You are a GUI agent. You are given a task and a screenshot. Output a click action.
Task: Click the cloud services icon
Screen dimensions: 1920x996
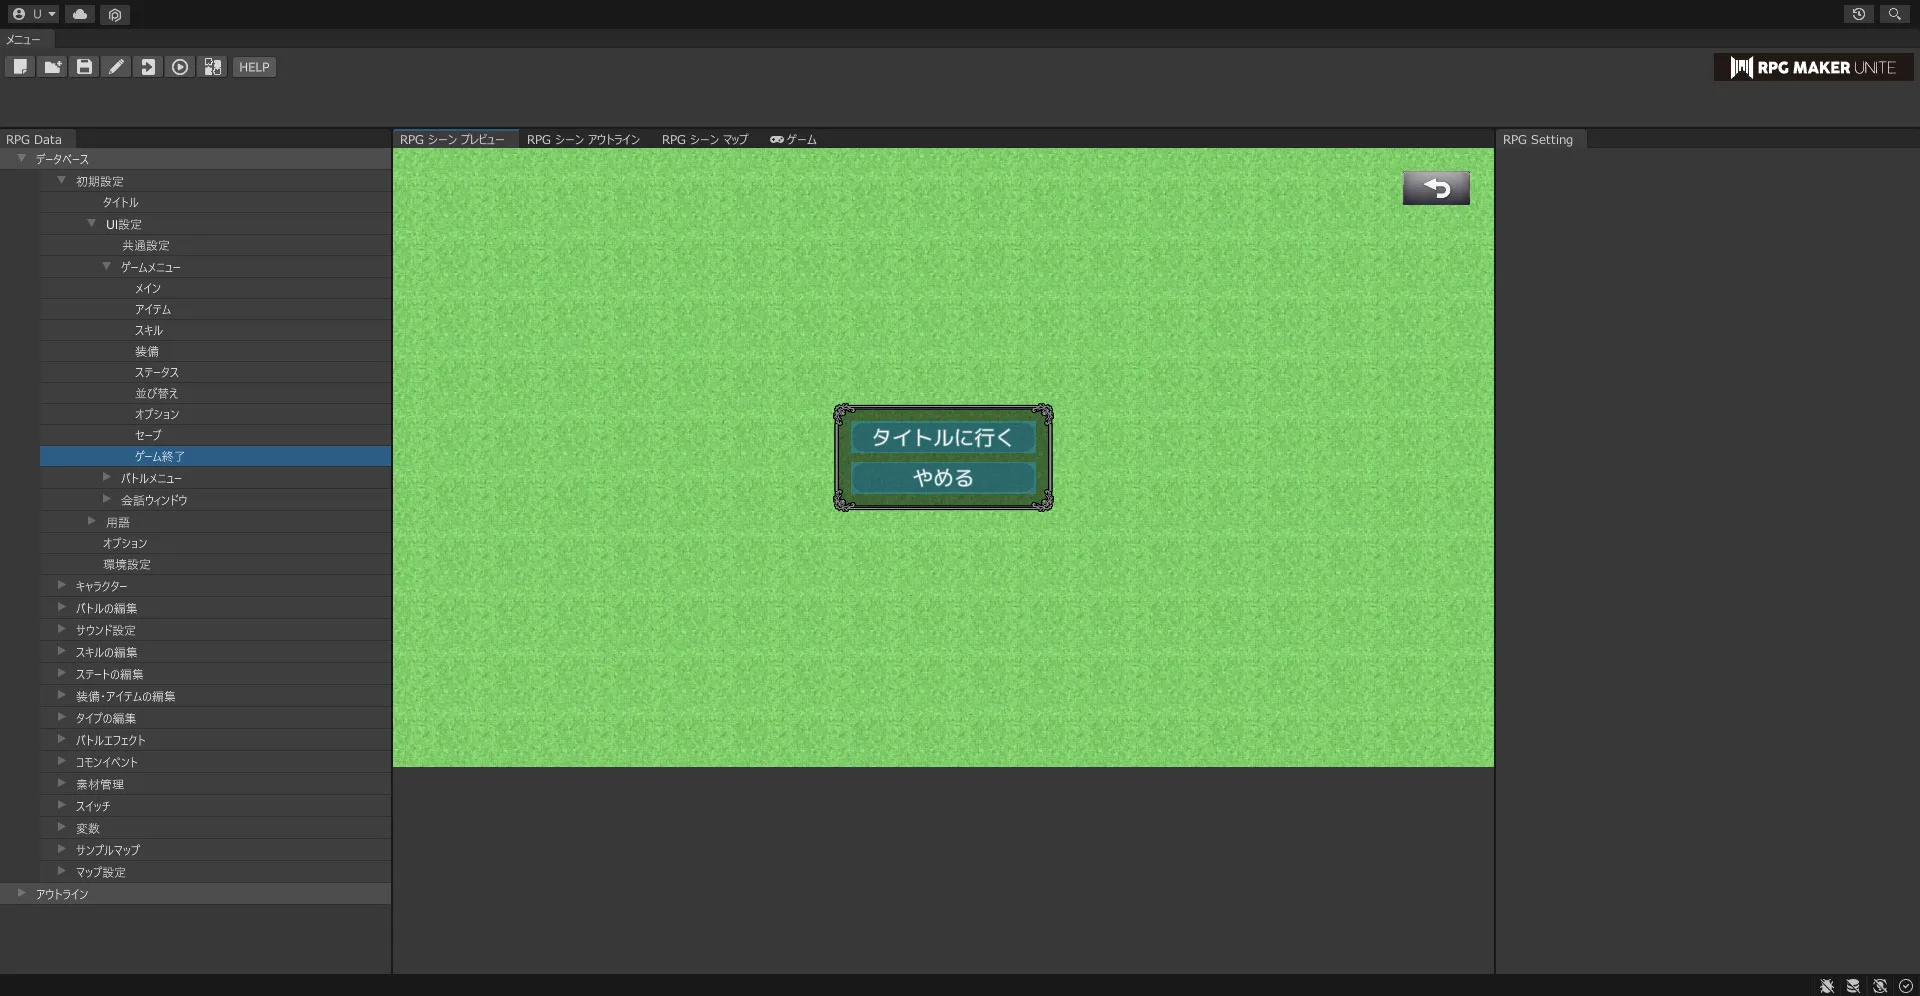[80, 14]
